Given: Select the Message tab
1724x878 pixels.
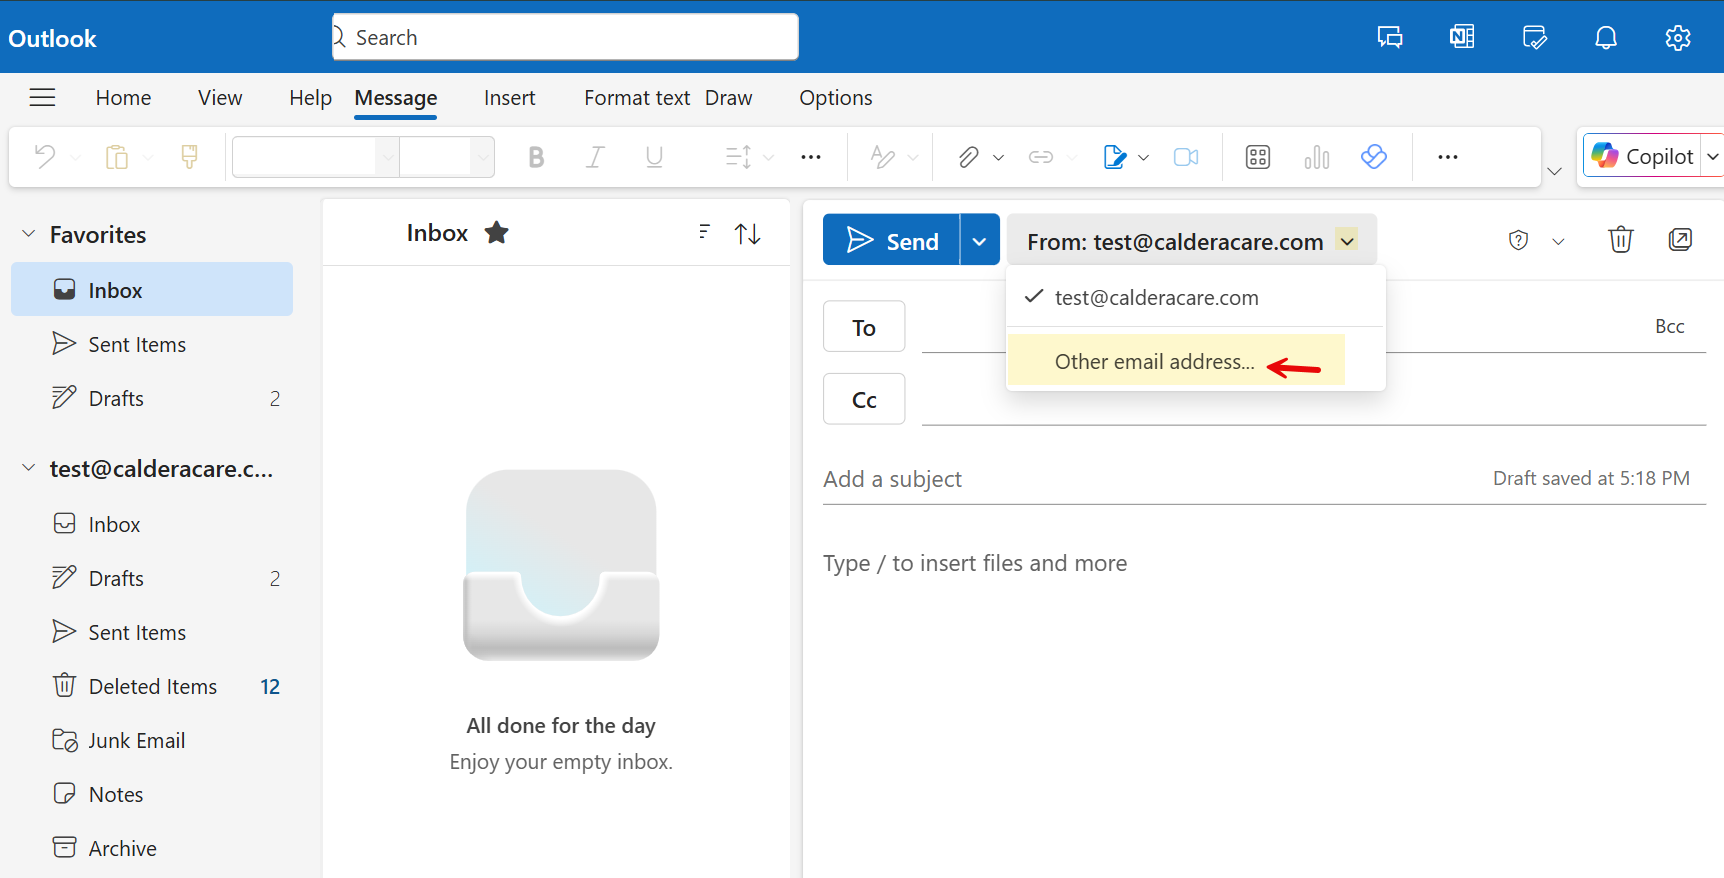Looking at the screenshot, I should click(396, 98).
